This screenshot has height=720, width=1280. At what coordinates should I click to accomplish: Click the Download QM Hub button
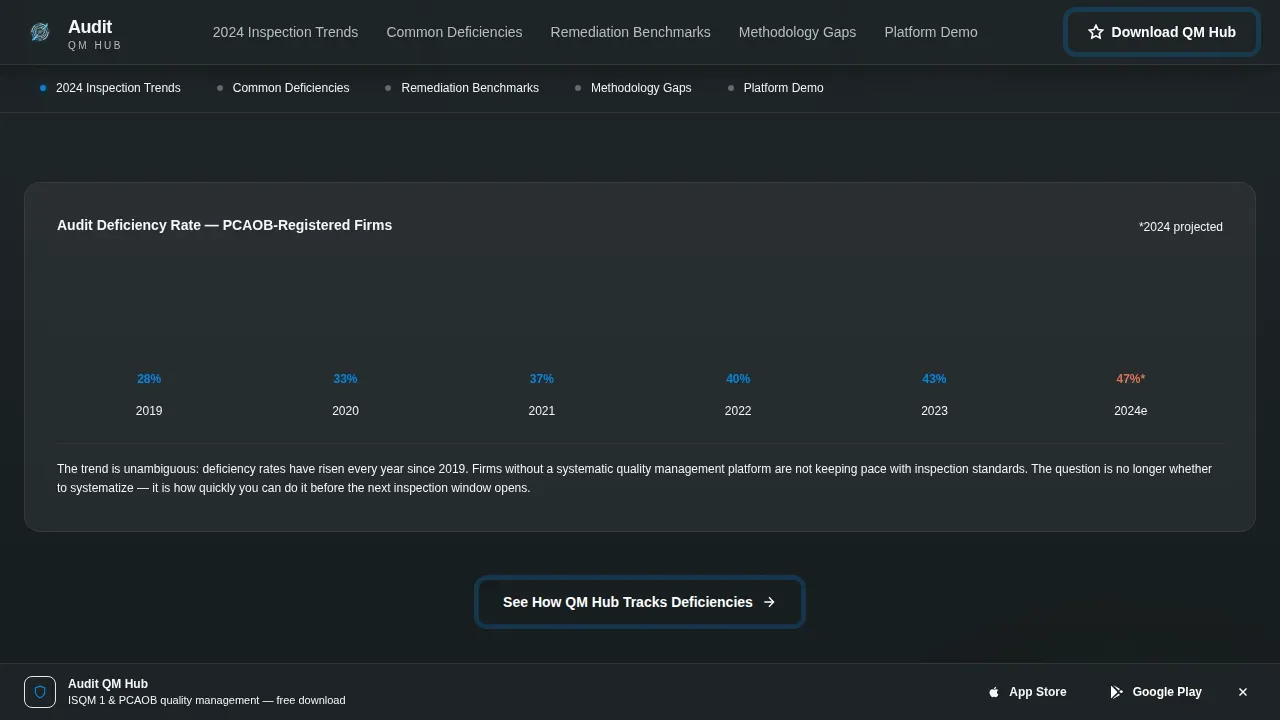1162,32
